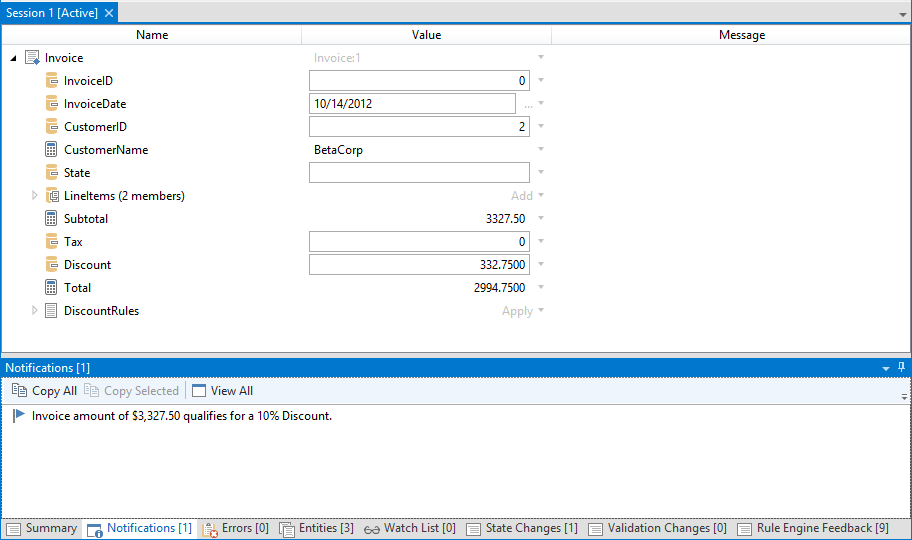Click the State input field
912x540 pixels.
419,173
